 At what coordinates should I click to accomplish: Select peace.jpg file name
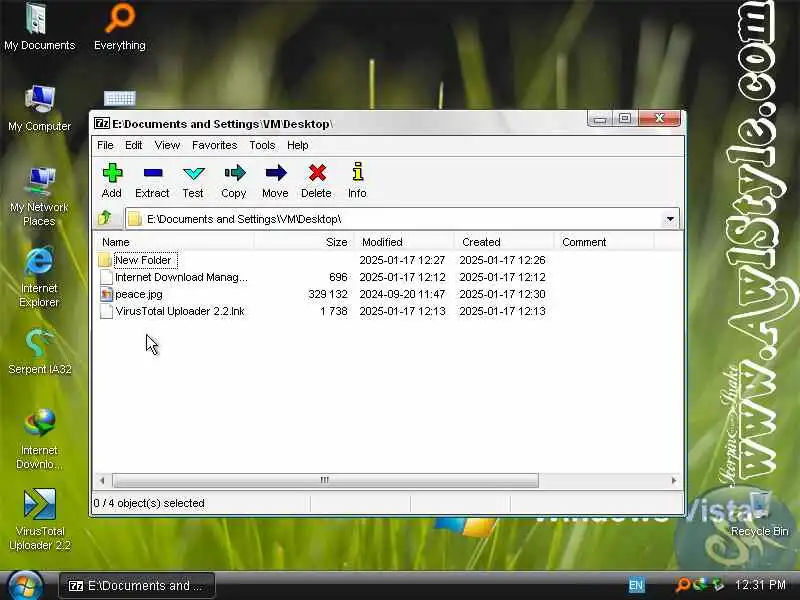pos(139,294)
